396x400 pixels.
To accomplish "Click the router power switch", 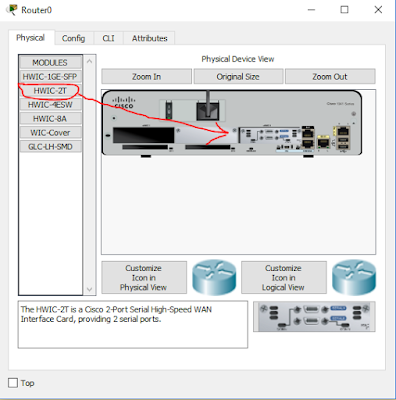I will (x=169, y=110).
